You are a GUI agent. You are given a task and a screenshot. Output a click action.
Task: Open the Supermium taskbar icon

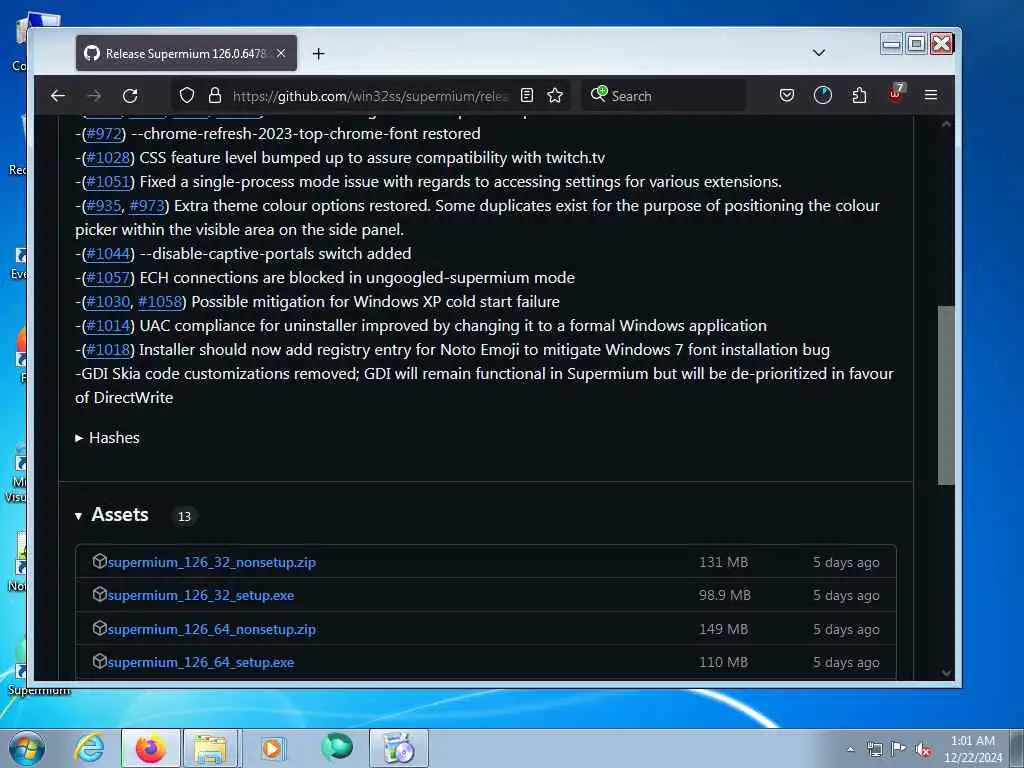point(336,747)
